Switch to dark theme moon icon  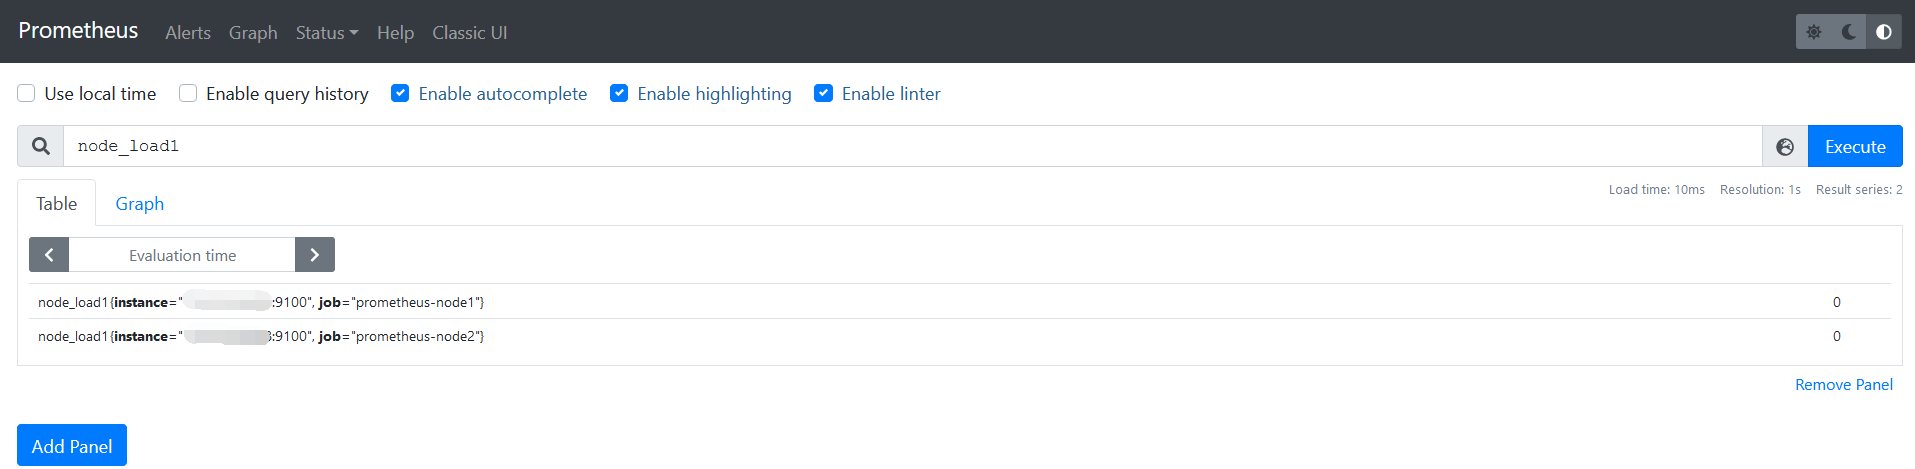1849,32
